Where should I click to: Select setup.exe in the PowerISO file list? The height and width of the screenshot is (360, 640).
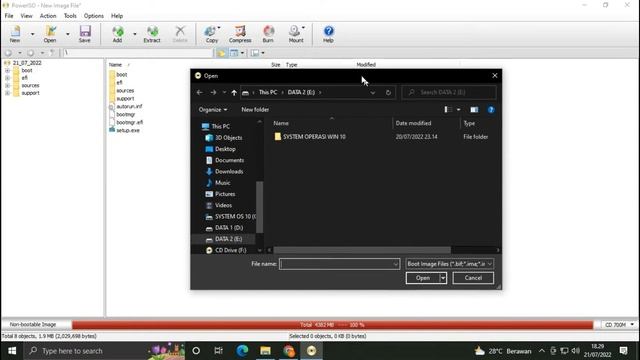(124, 131)
